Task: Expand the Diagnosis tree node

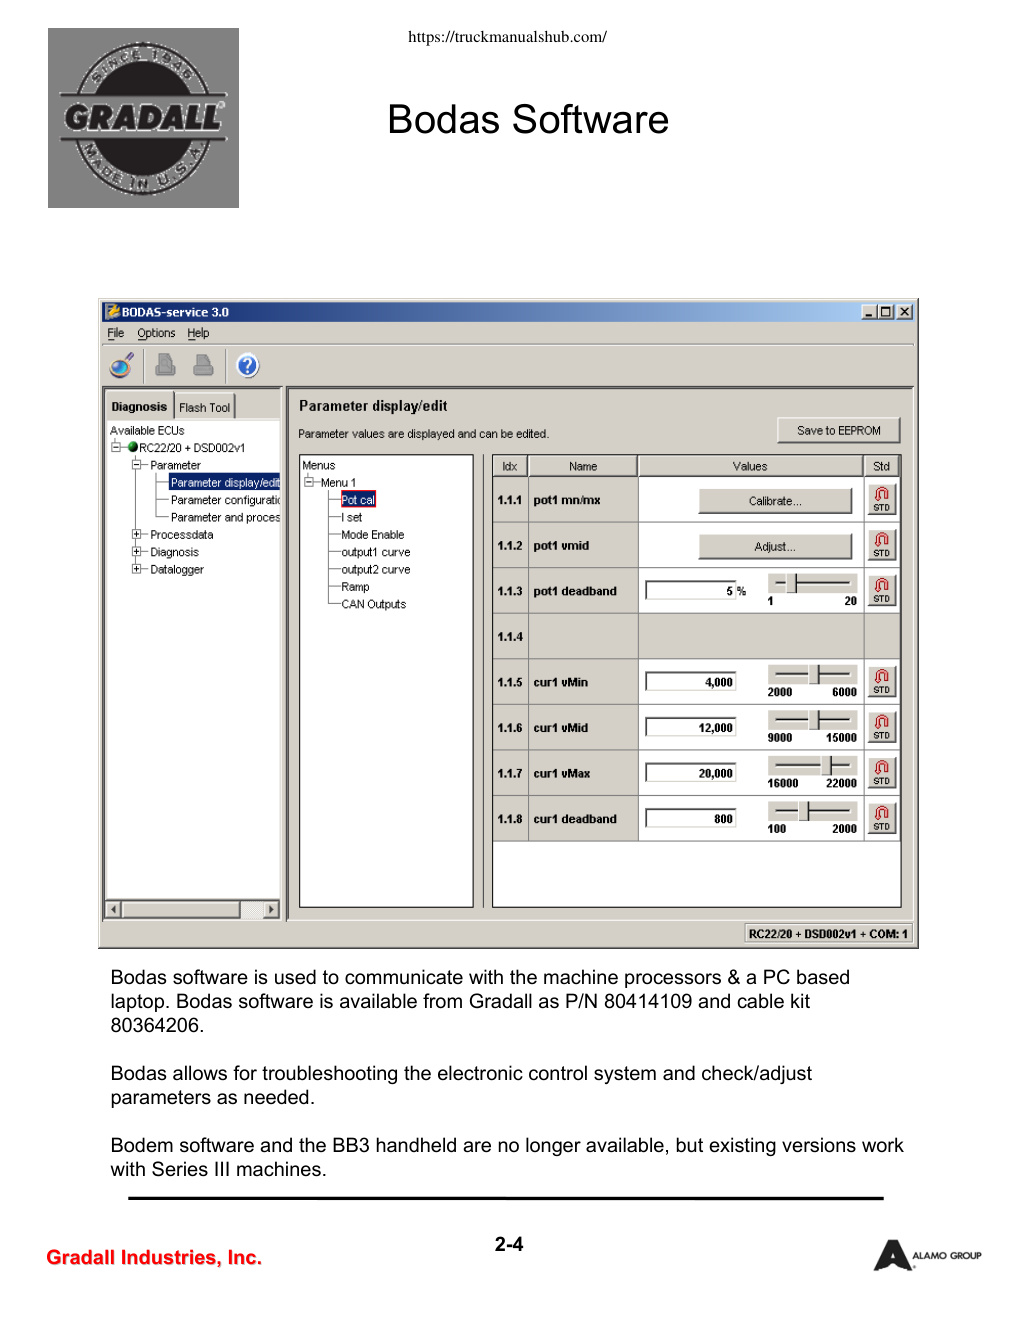Action: (x=137, y=552)
